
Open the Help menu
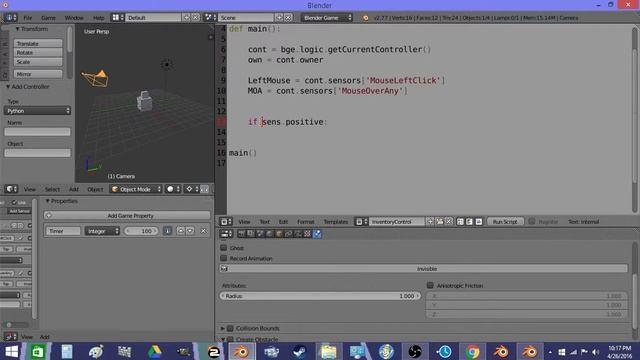(98, 18)
